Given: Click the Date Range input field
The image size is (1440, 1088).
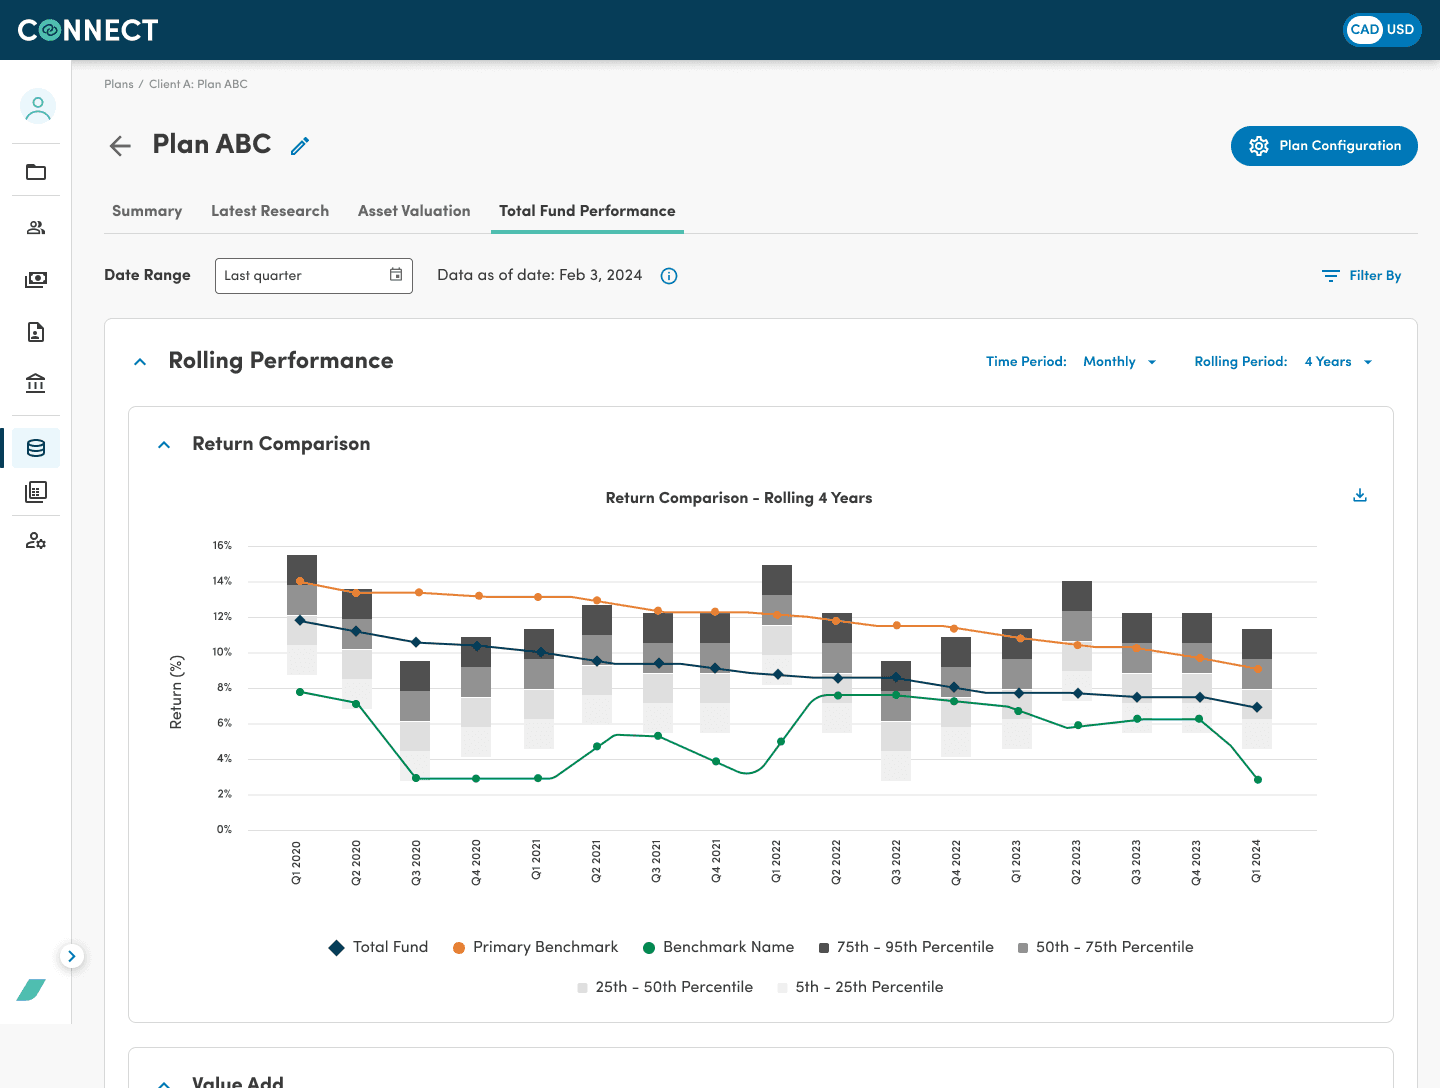Looking at the screenshot, I should (x=314, y=276).
